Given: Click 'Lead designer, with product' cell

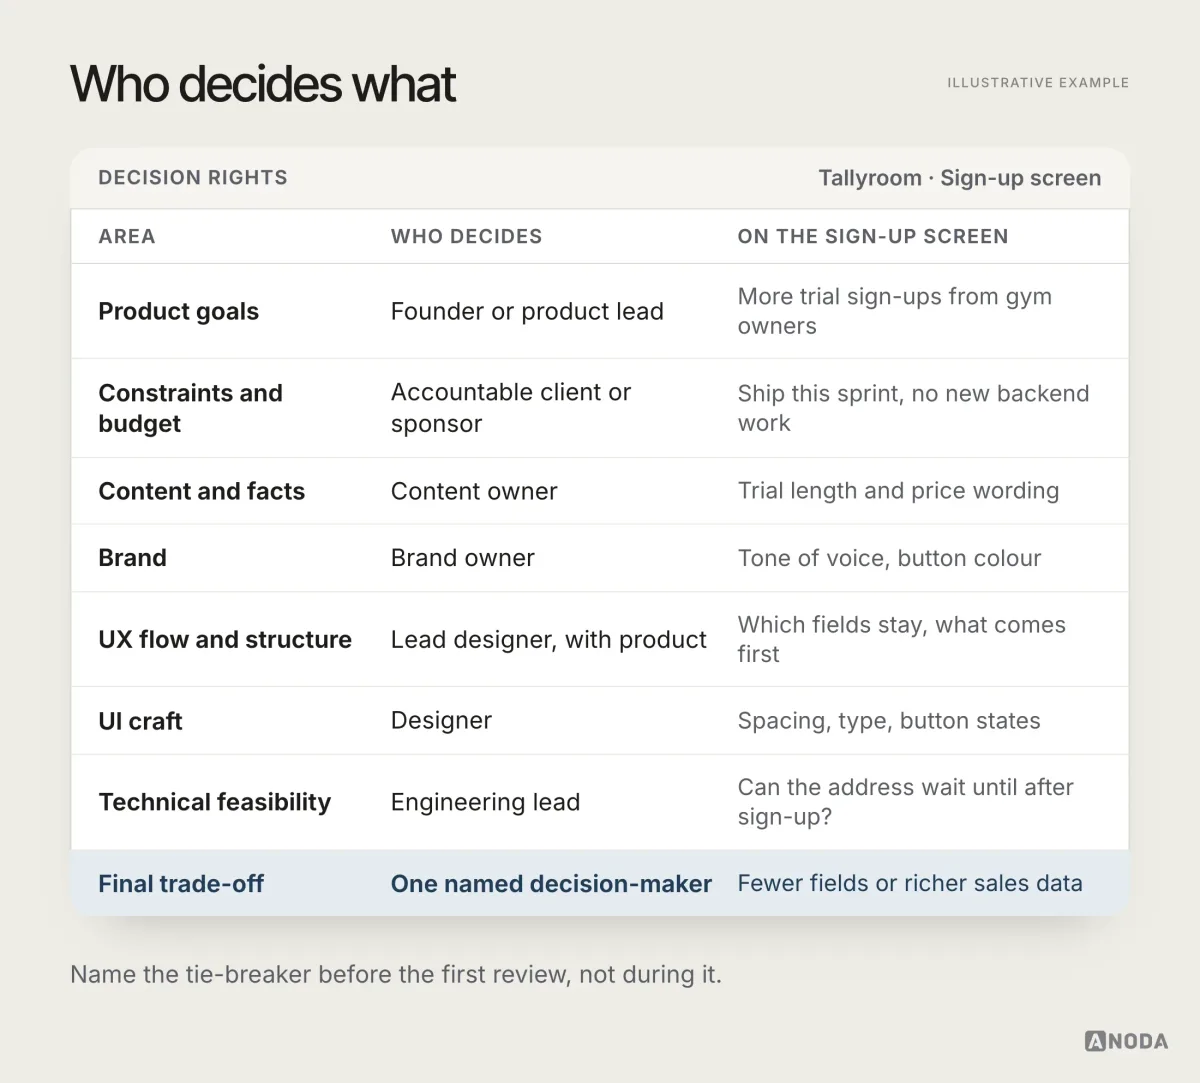Looking at the screenshot, I should click(548, 639).
